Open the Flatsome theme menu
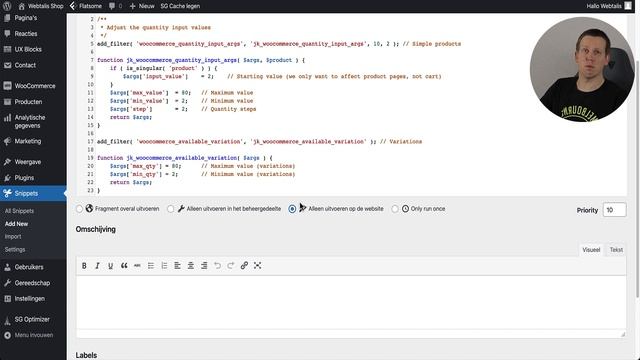Screen dimensions: 640x360 [86, 6]
